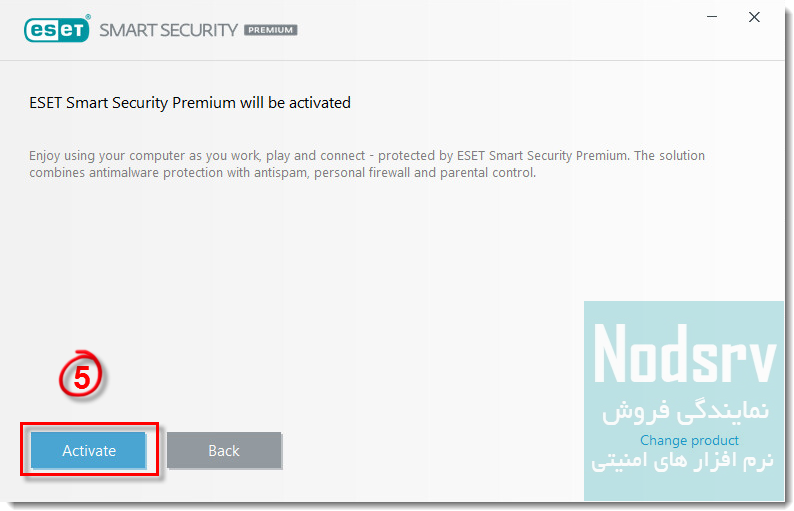The height and width of the screenshot is (511, 794).
Task: Go back with the Back button
Action: (x=224, y=450)
